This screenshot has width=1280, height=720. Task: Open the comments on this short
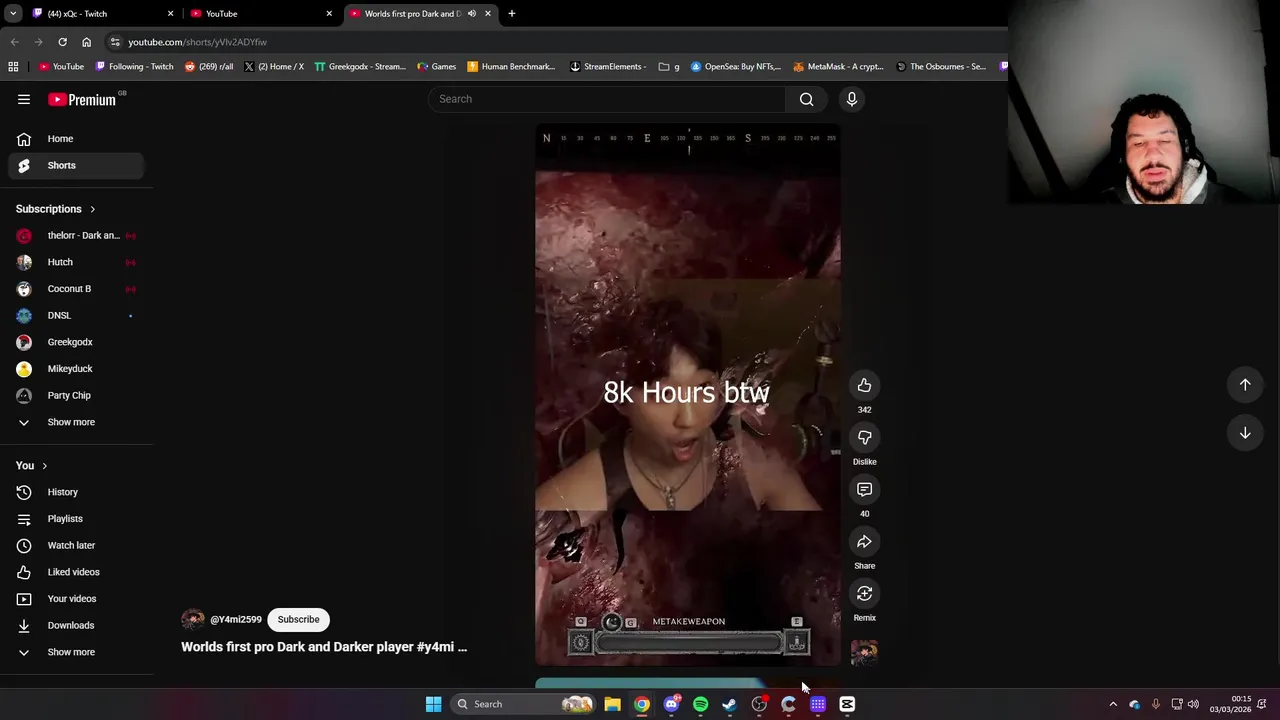(x=864, y=489)
